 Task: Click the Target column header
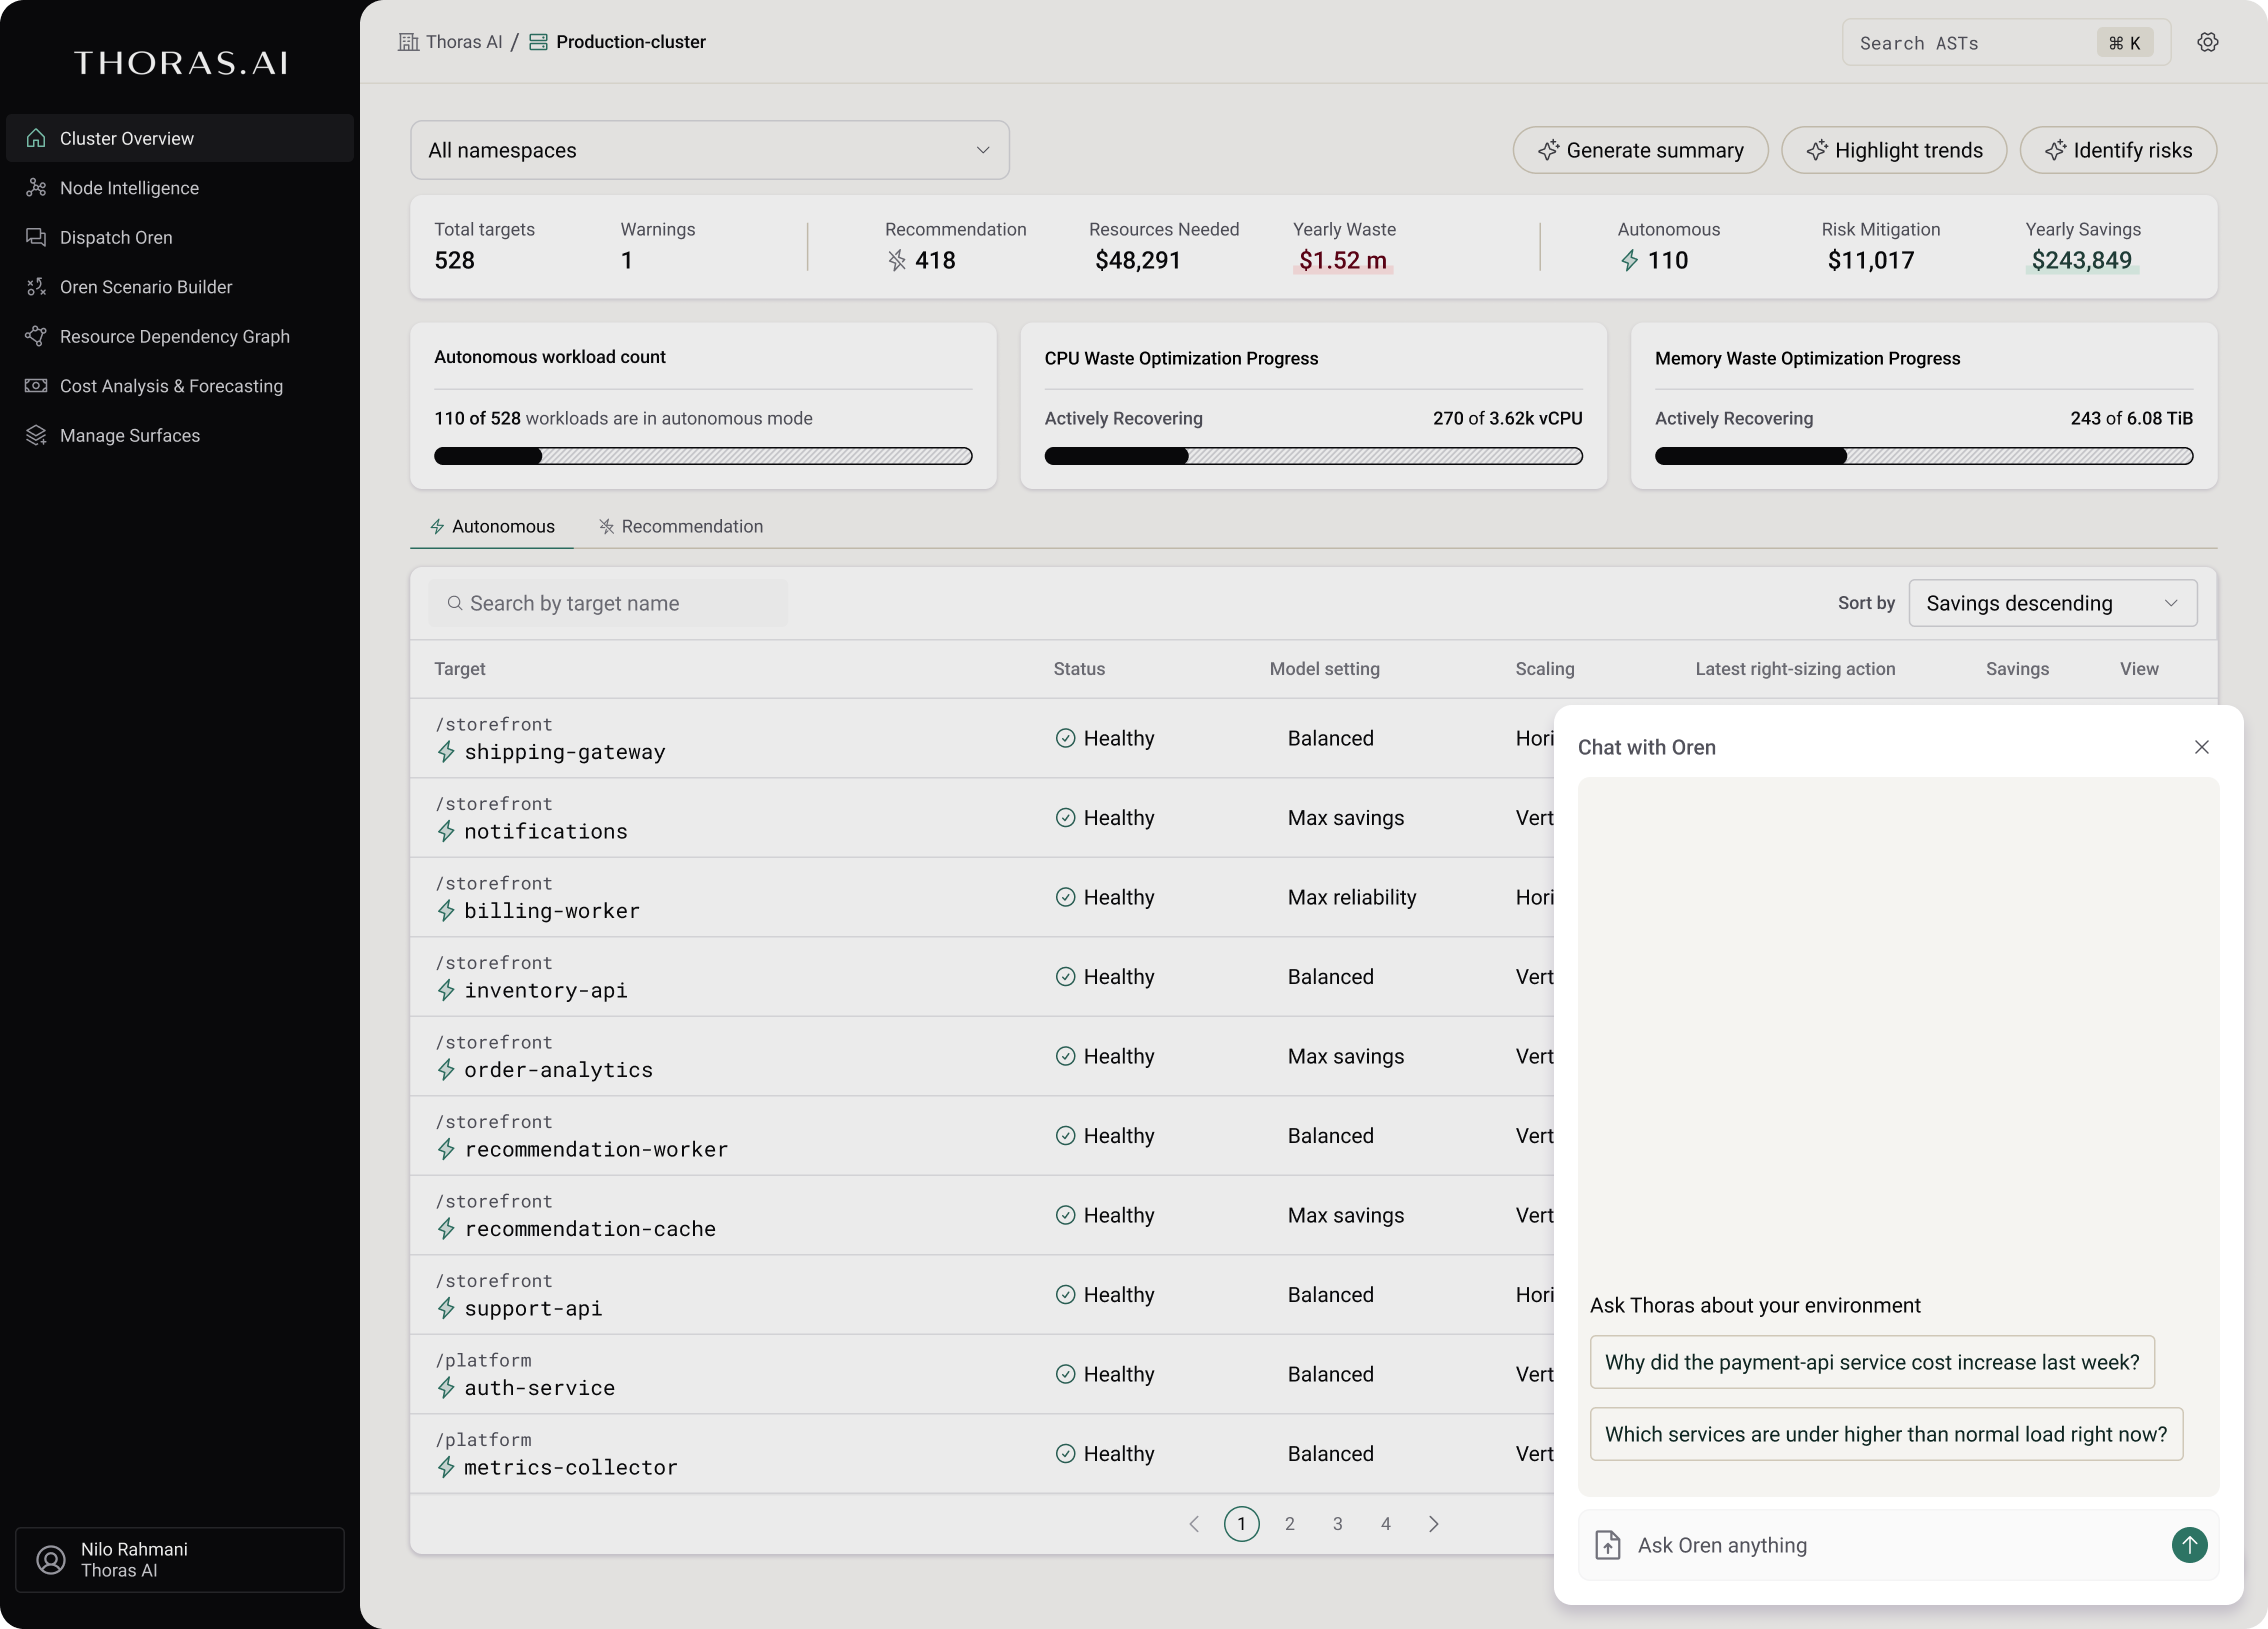[459, 669]
